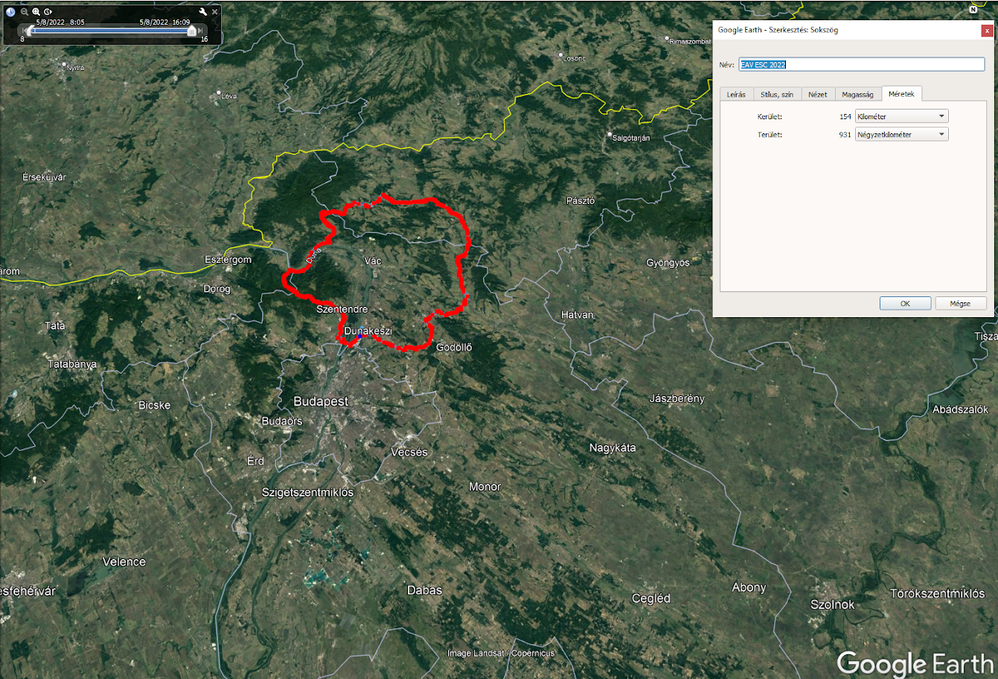Click the Törökszentmiklós map label

pyautogui.click(x=938, y=594)
